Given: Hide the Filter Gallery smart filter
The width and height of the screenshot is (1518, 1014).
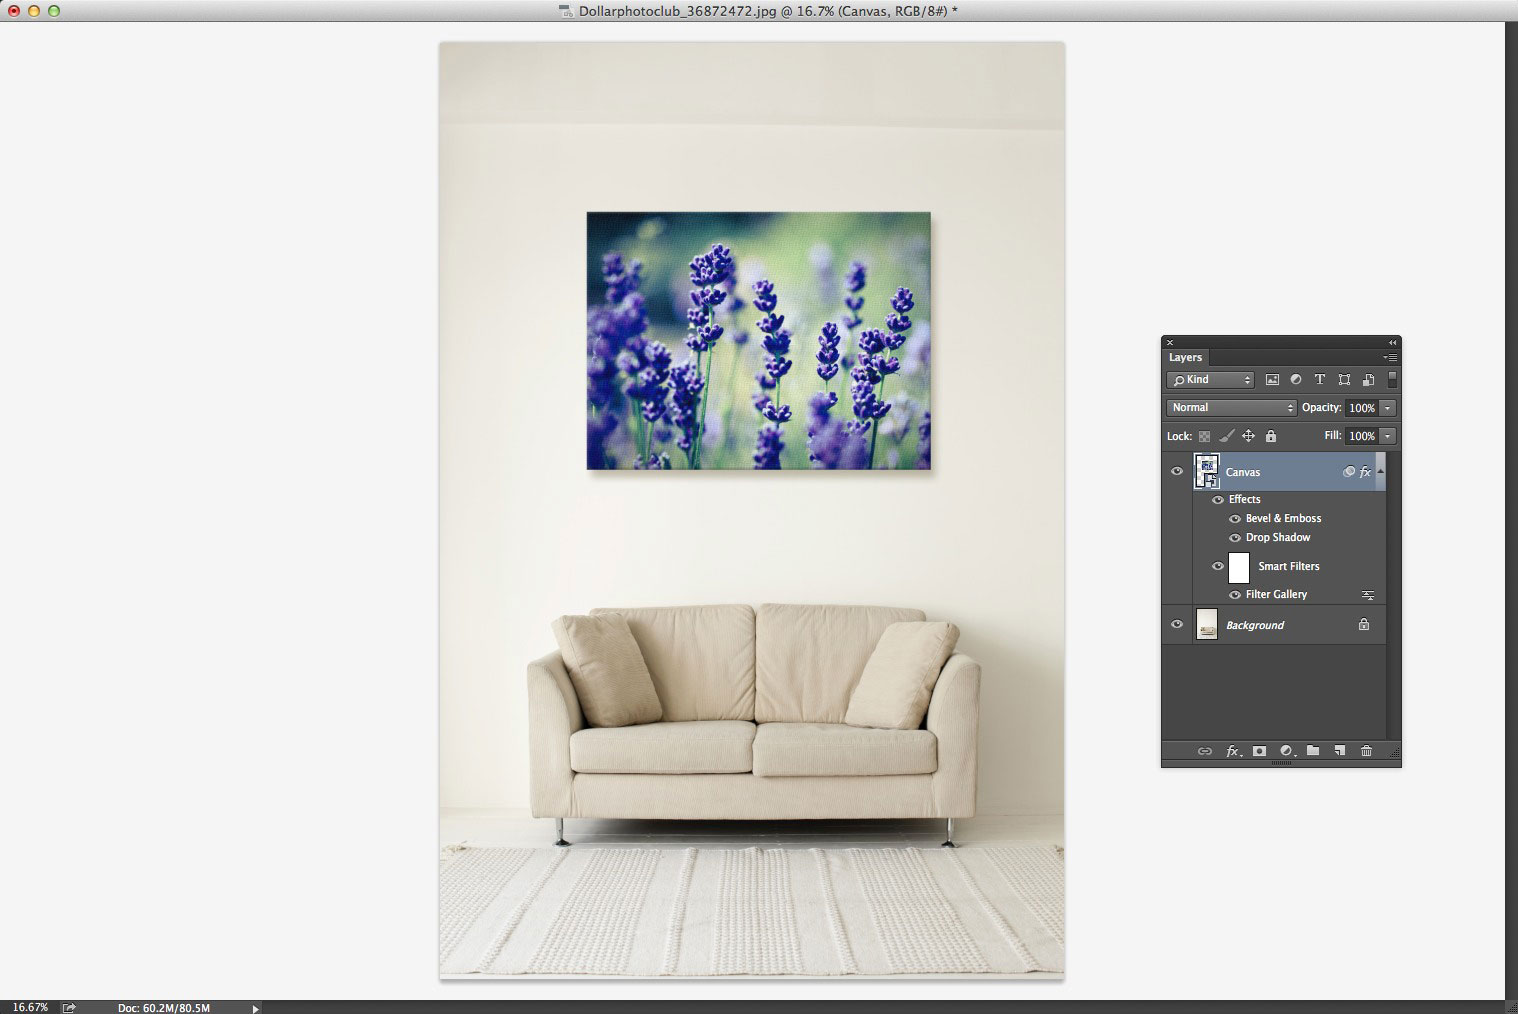Looking at the screenshot, I should (x=1235, y=595).
